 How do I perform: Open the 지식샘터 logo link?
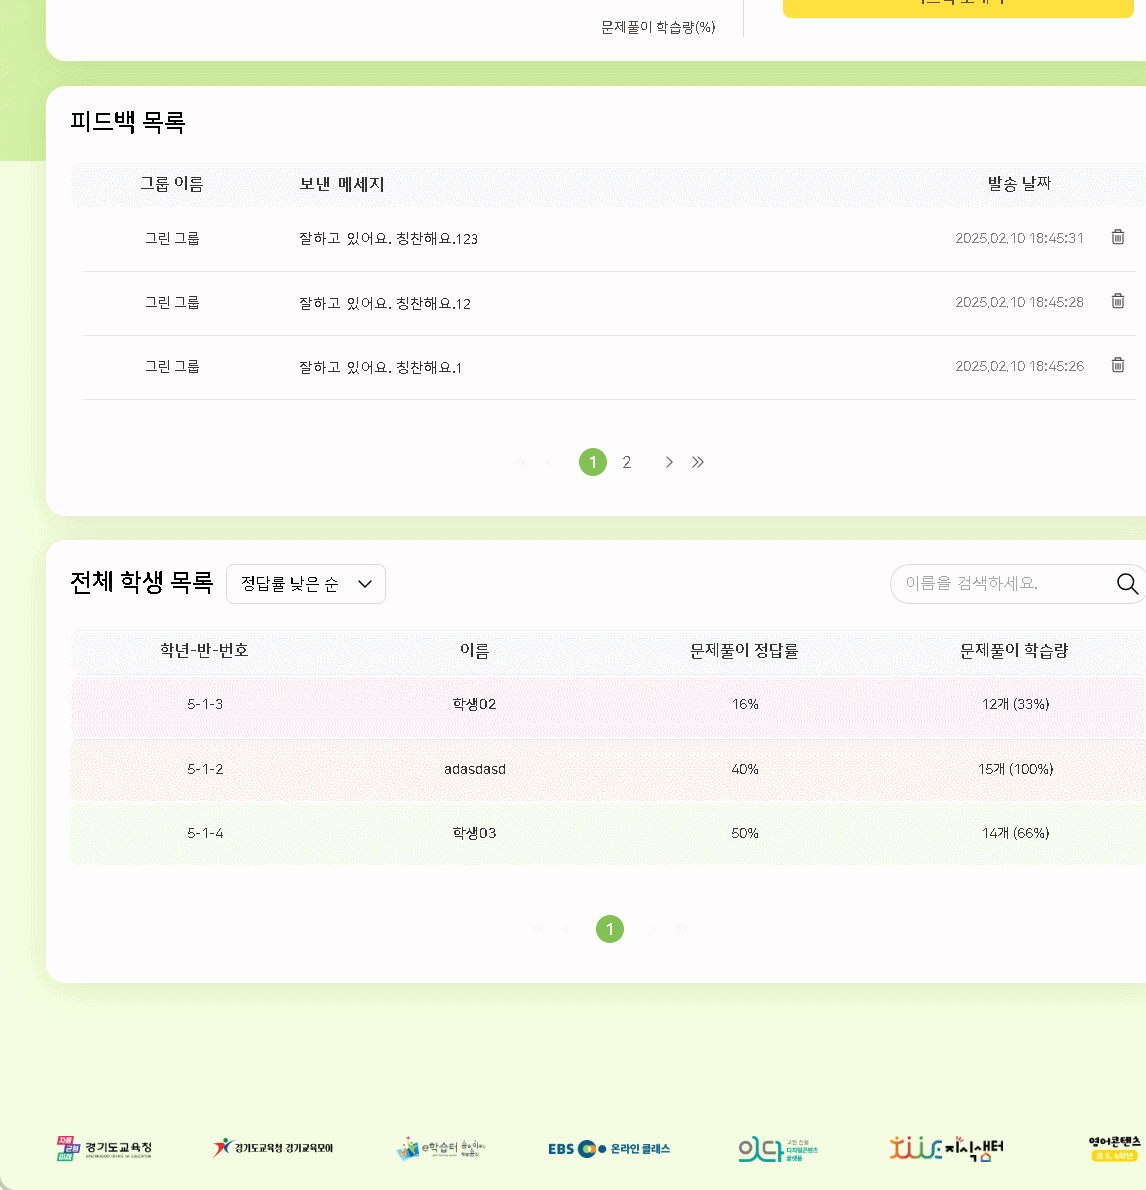coord(946,1149)
